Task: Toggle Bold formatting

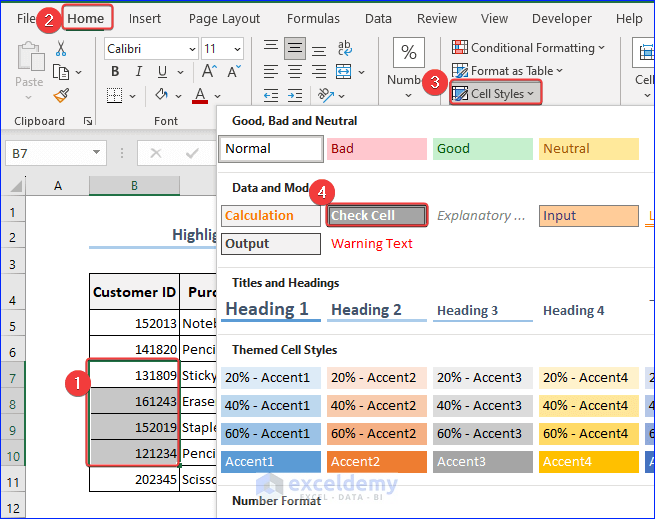Action: coord(115,71)
